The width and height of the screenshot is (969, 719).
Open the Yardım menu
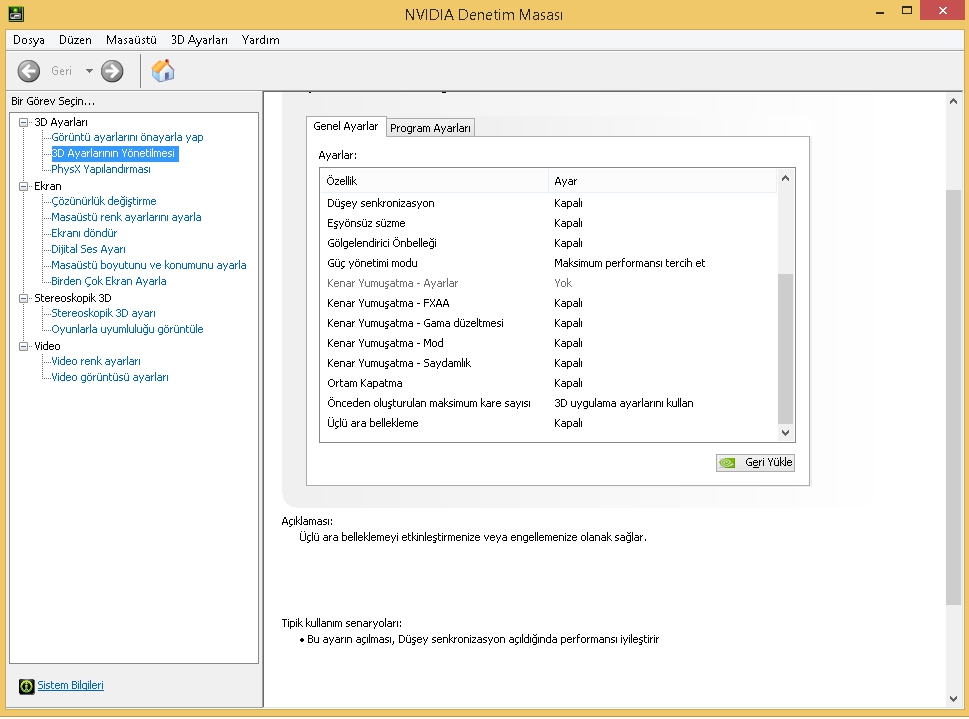coord(260,40)
